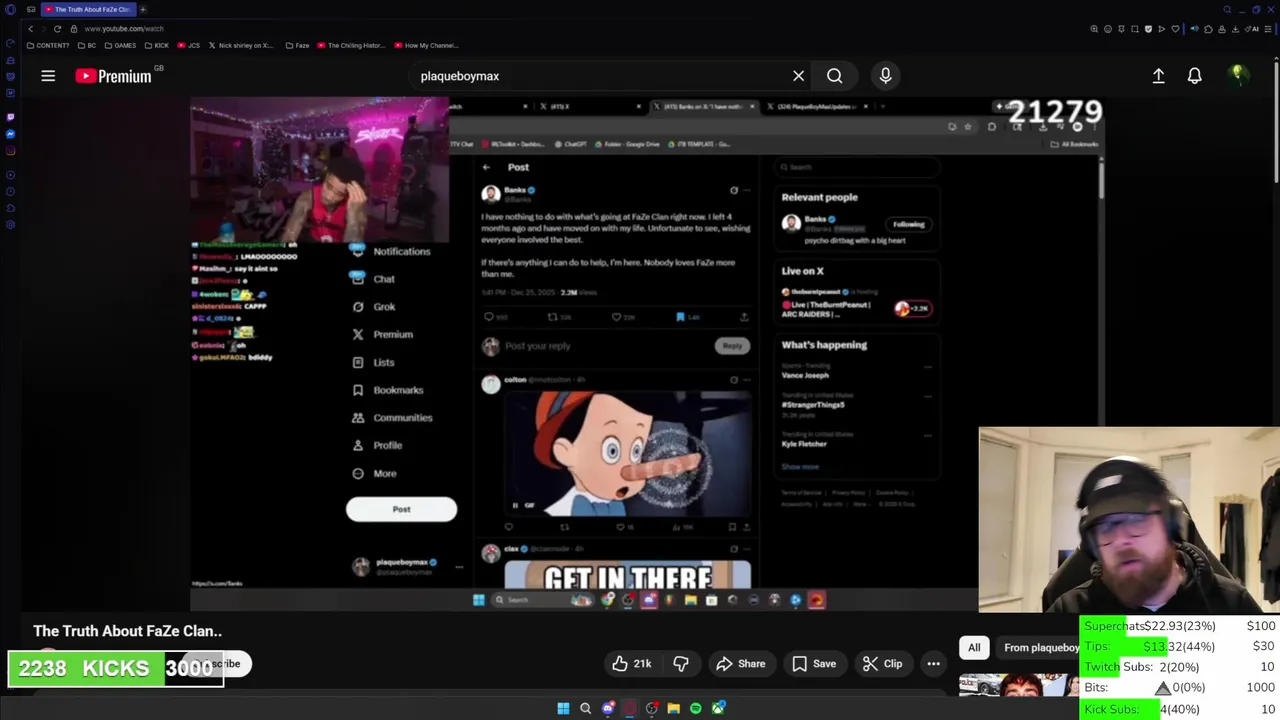The image size is (1280, 720).
Task: Open Discord from the taskbar
Action: (608, 708)
